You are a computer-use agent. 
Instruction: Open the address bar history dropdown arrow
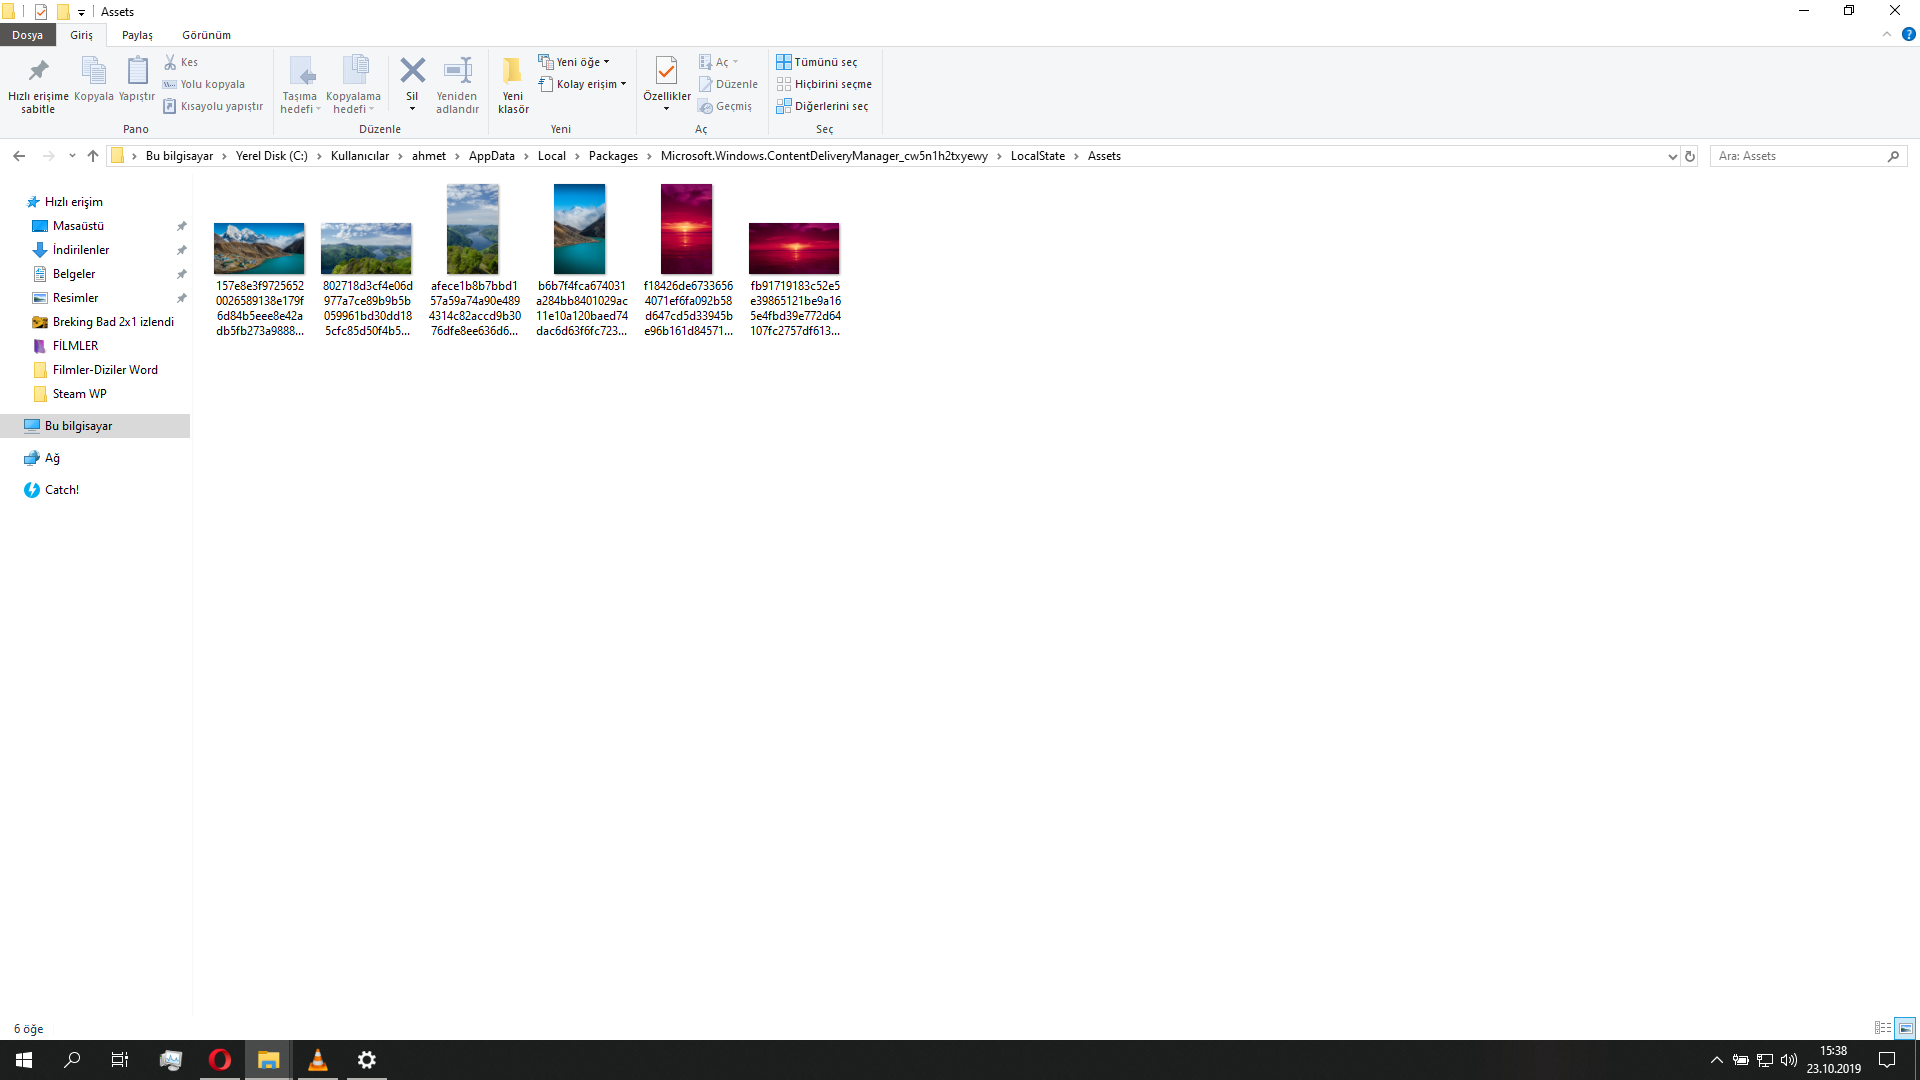coord(1672,156)
